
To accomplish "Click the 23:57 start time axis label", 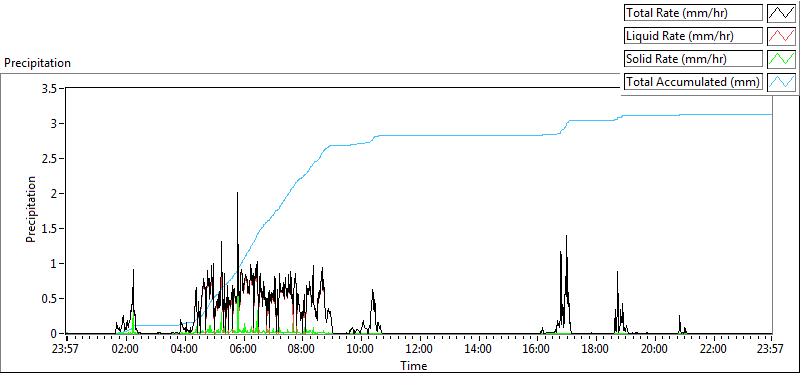I will [x=67, y=350].
